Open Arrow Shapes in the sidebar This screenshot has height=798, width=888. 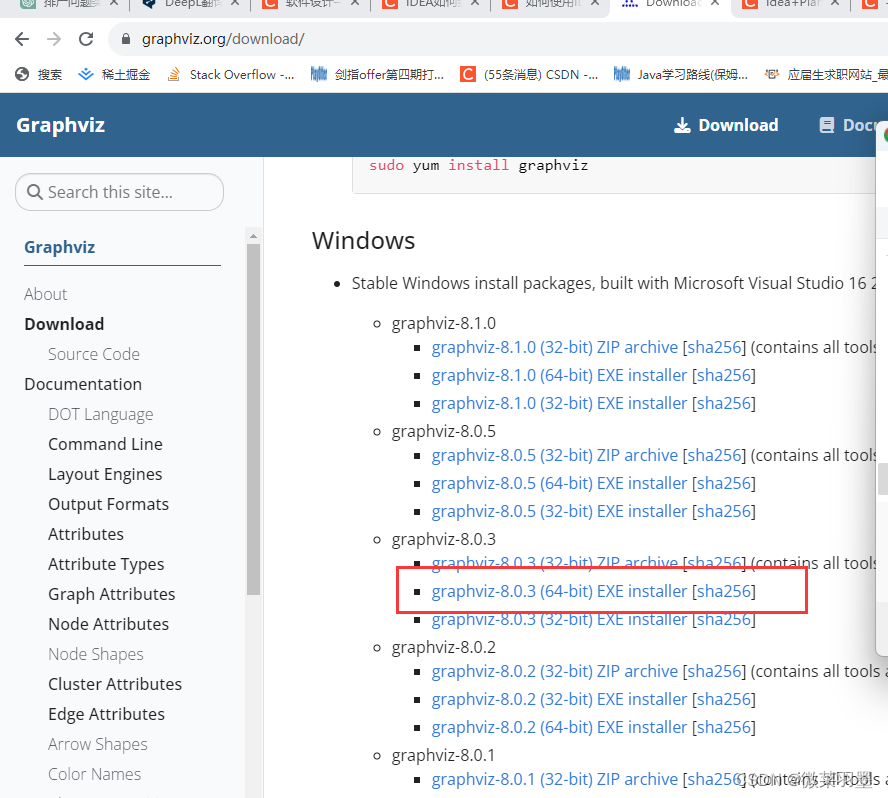click(97, 744)
